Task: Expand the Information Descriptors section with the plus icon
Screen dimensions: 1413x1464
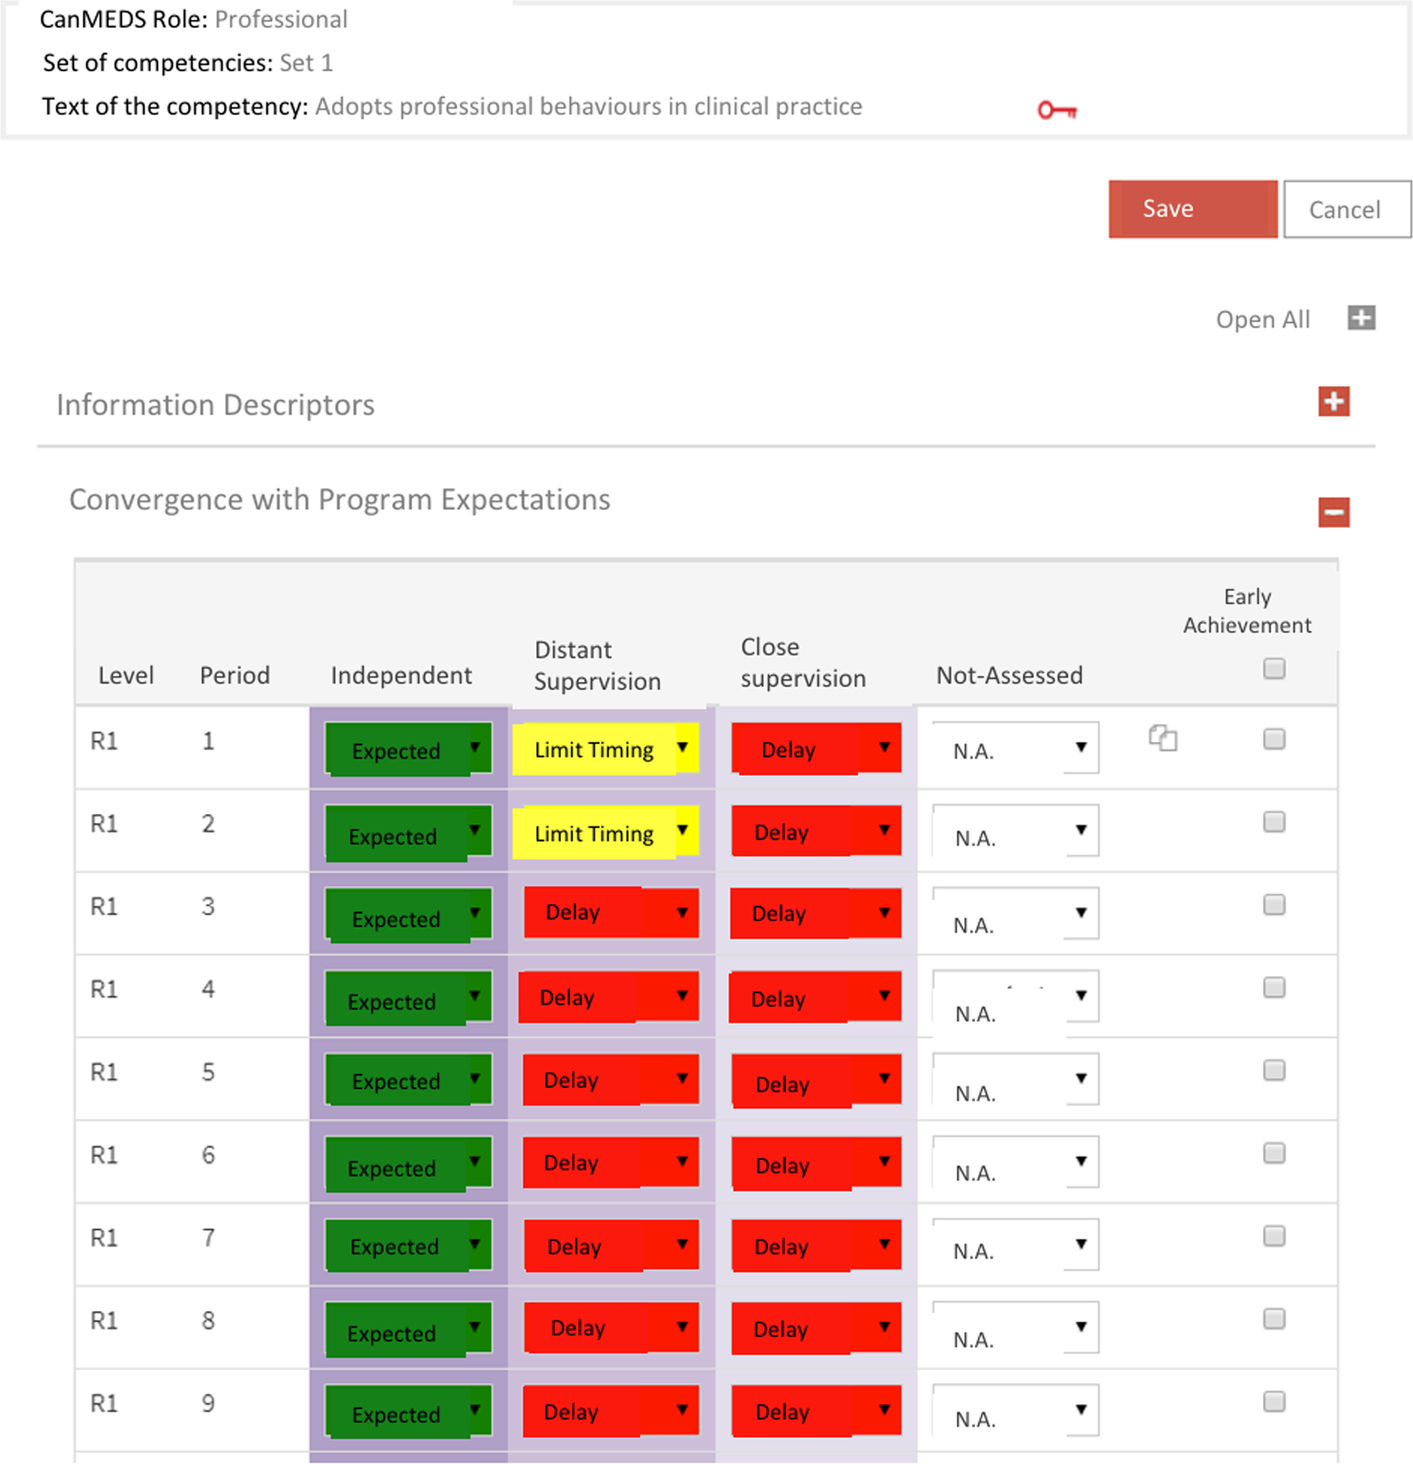Action: [x=1334, y=401]
